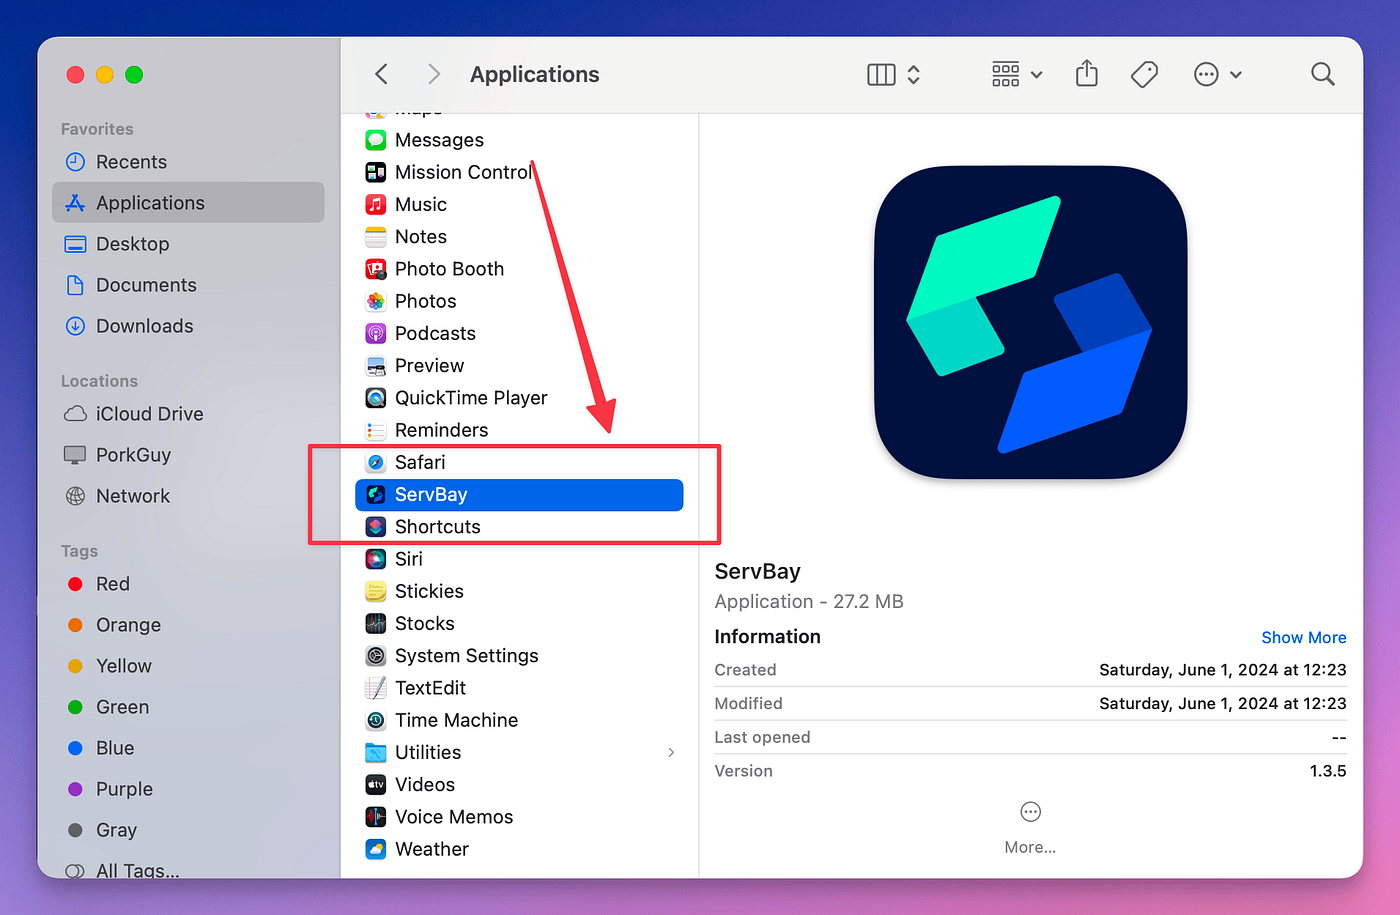The width and height of the screenshot is (1400, 915).
Task: Select the Mission Control app icon
Action: (376, 172)
